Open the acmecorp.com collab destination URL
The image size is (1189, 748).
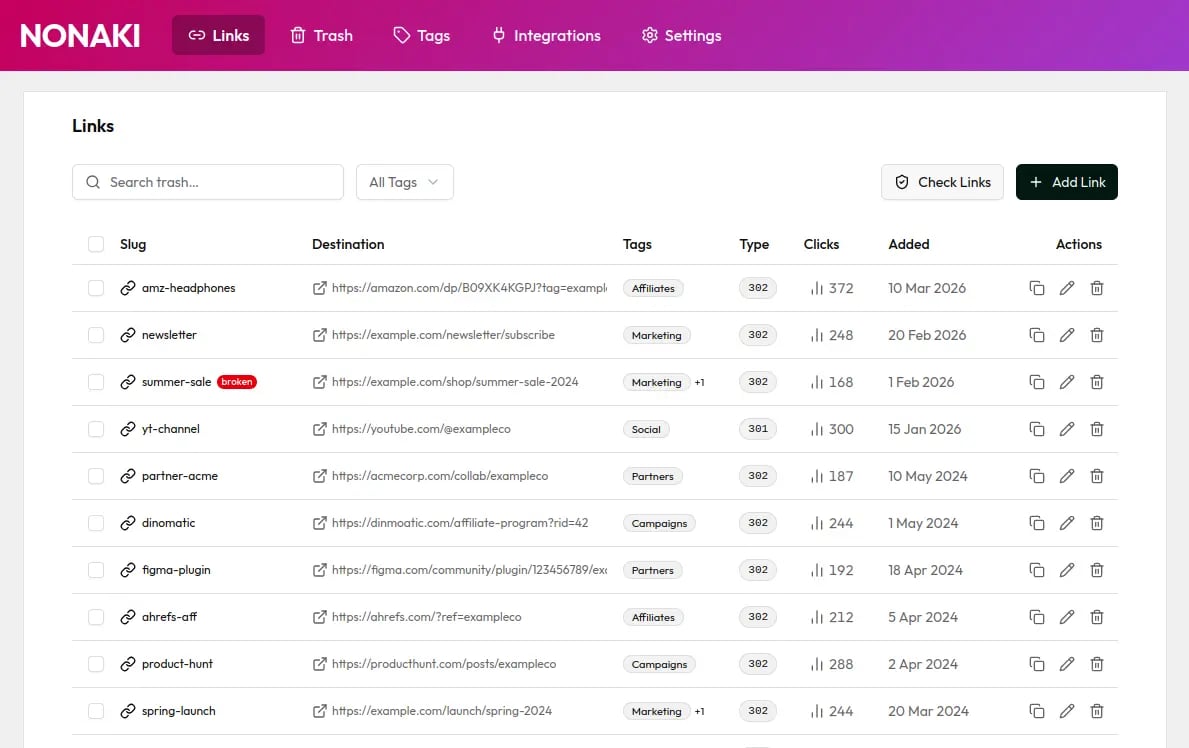440,476
